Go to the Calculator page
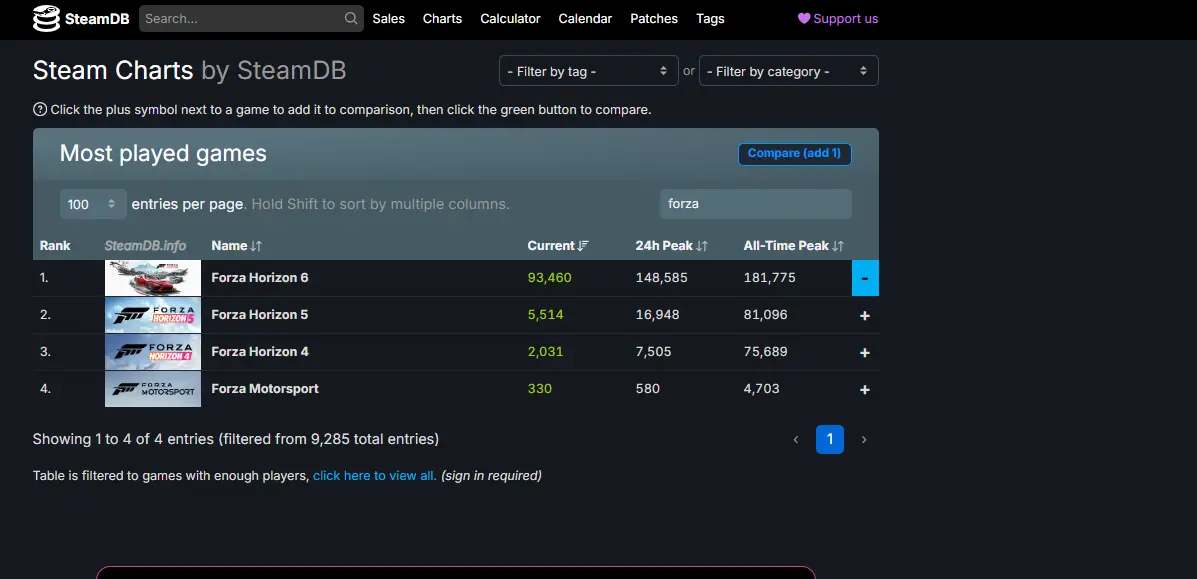The width and height of the screenshot is (1197, 579). click(510, 18)
